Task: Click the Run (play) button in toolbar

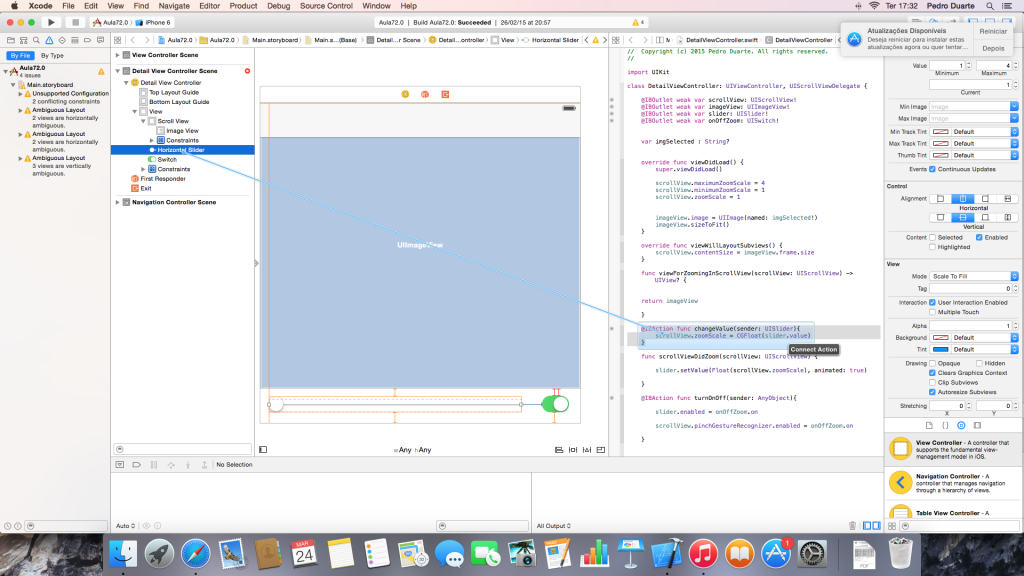Action: pyautogui.click(x=51, y=21)
